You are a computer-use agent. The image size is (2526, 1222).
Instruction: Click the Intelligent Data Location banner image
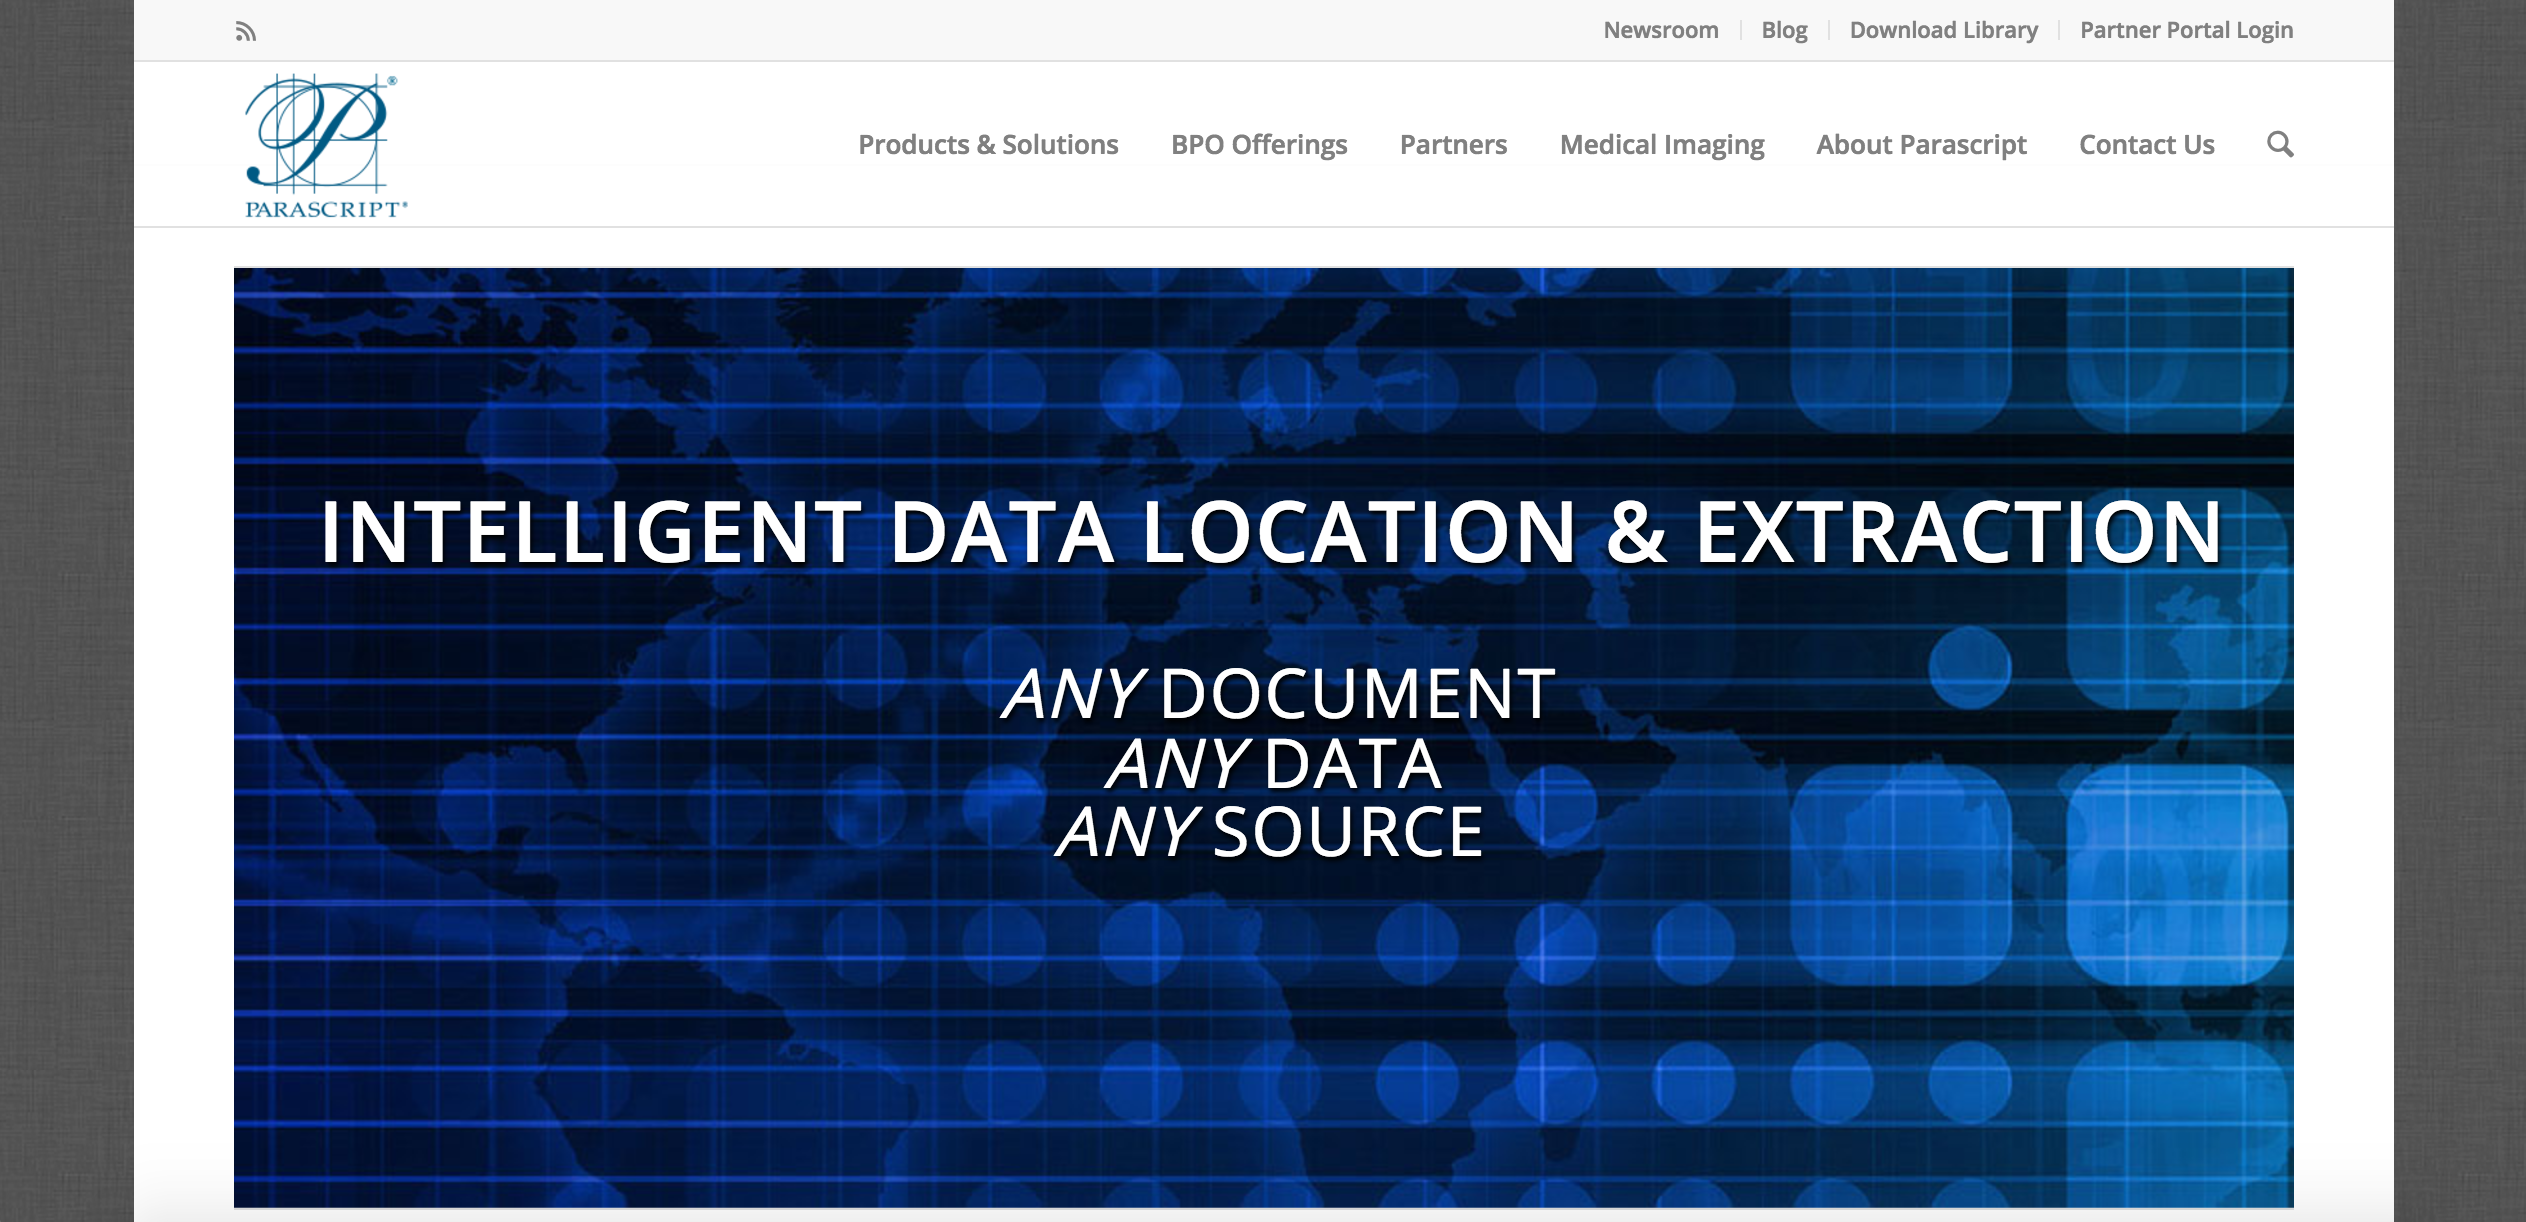coord(1264,737)
